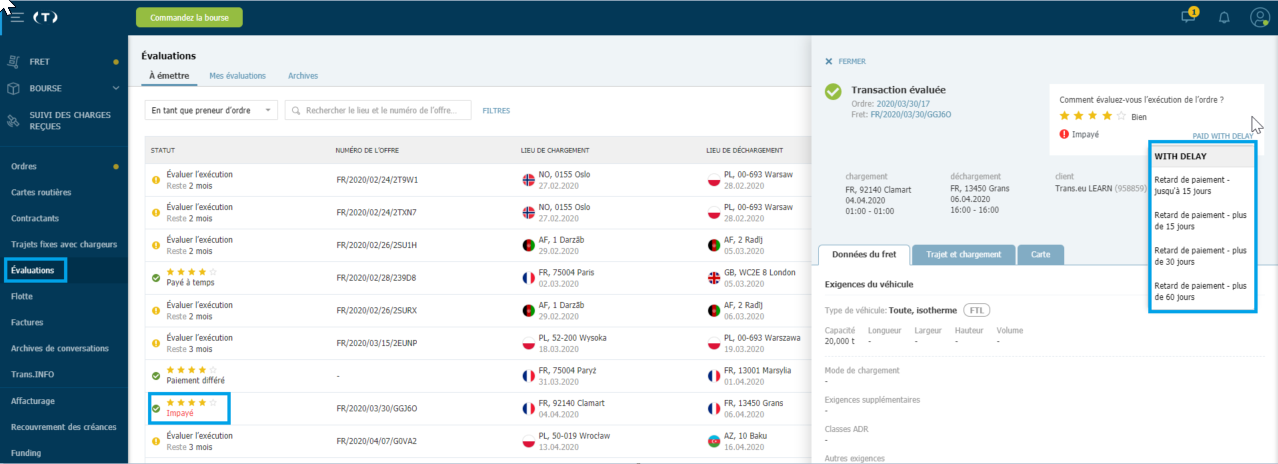Switch to the Archives tab
Viewport: 1278px width, 464px height.
[303, 76]
